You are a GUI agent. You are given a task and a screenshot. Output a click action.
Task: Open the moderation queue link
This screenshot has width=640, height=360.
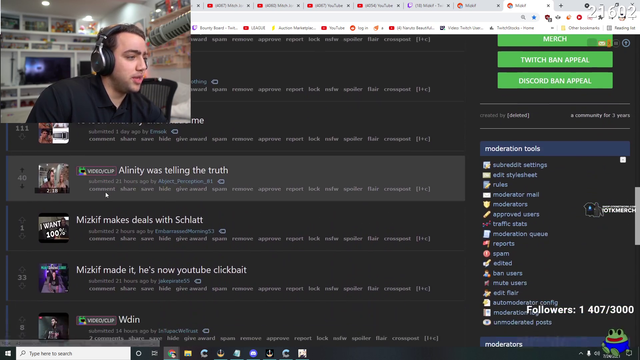520,234
